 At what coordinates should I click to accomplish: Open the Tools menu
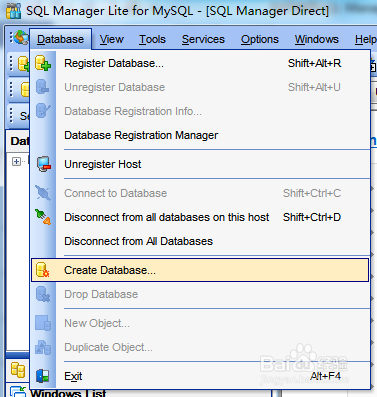(152, 39)
